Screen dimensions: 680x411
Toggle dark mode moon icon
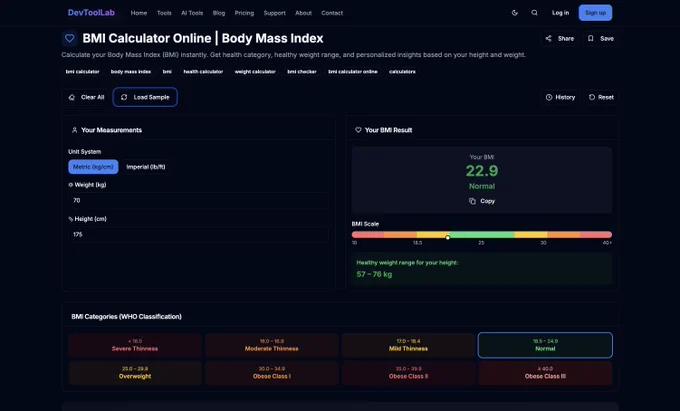tap(515, 13)
